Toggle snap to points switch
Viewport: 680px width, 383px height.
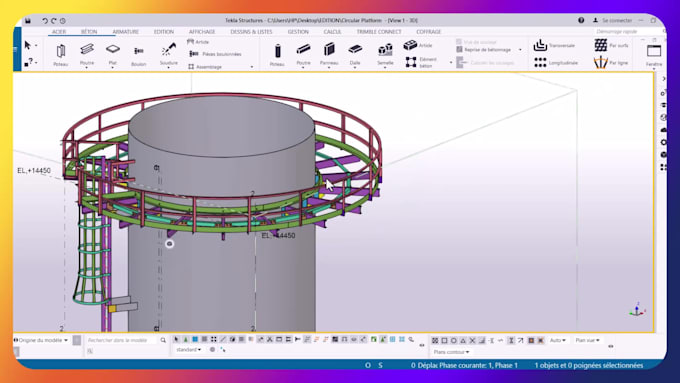coord(435,340)
